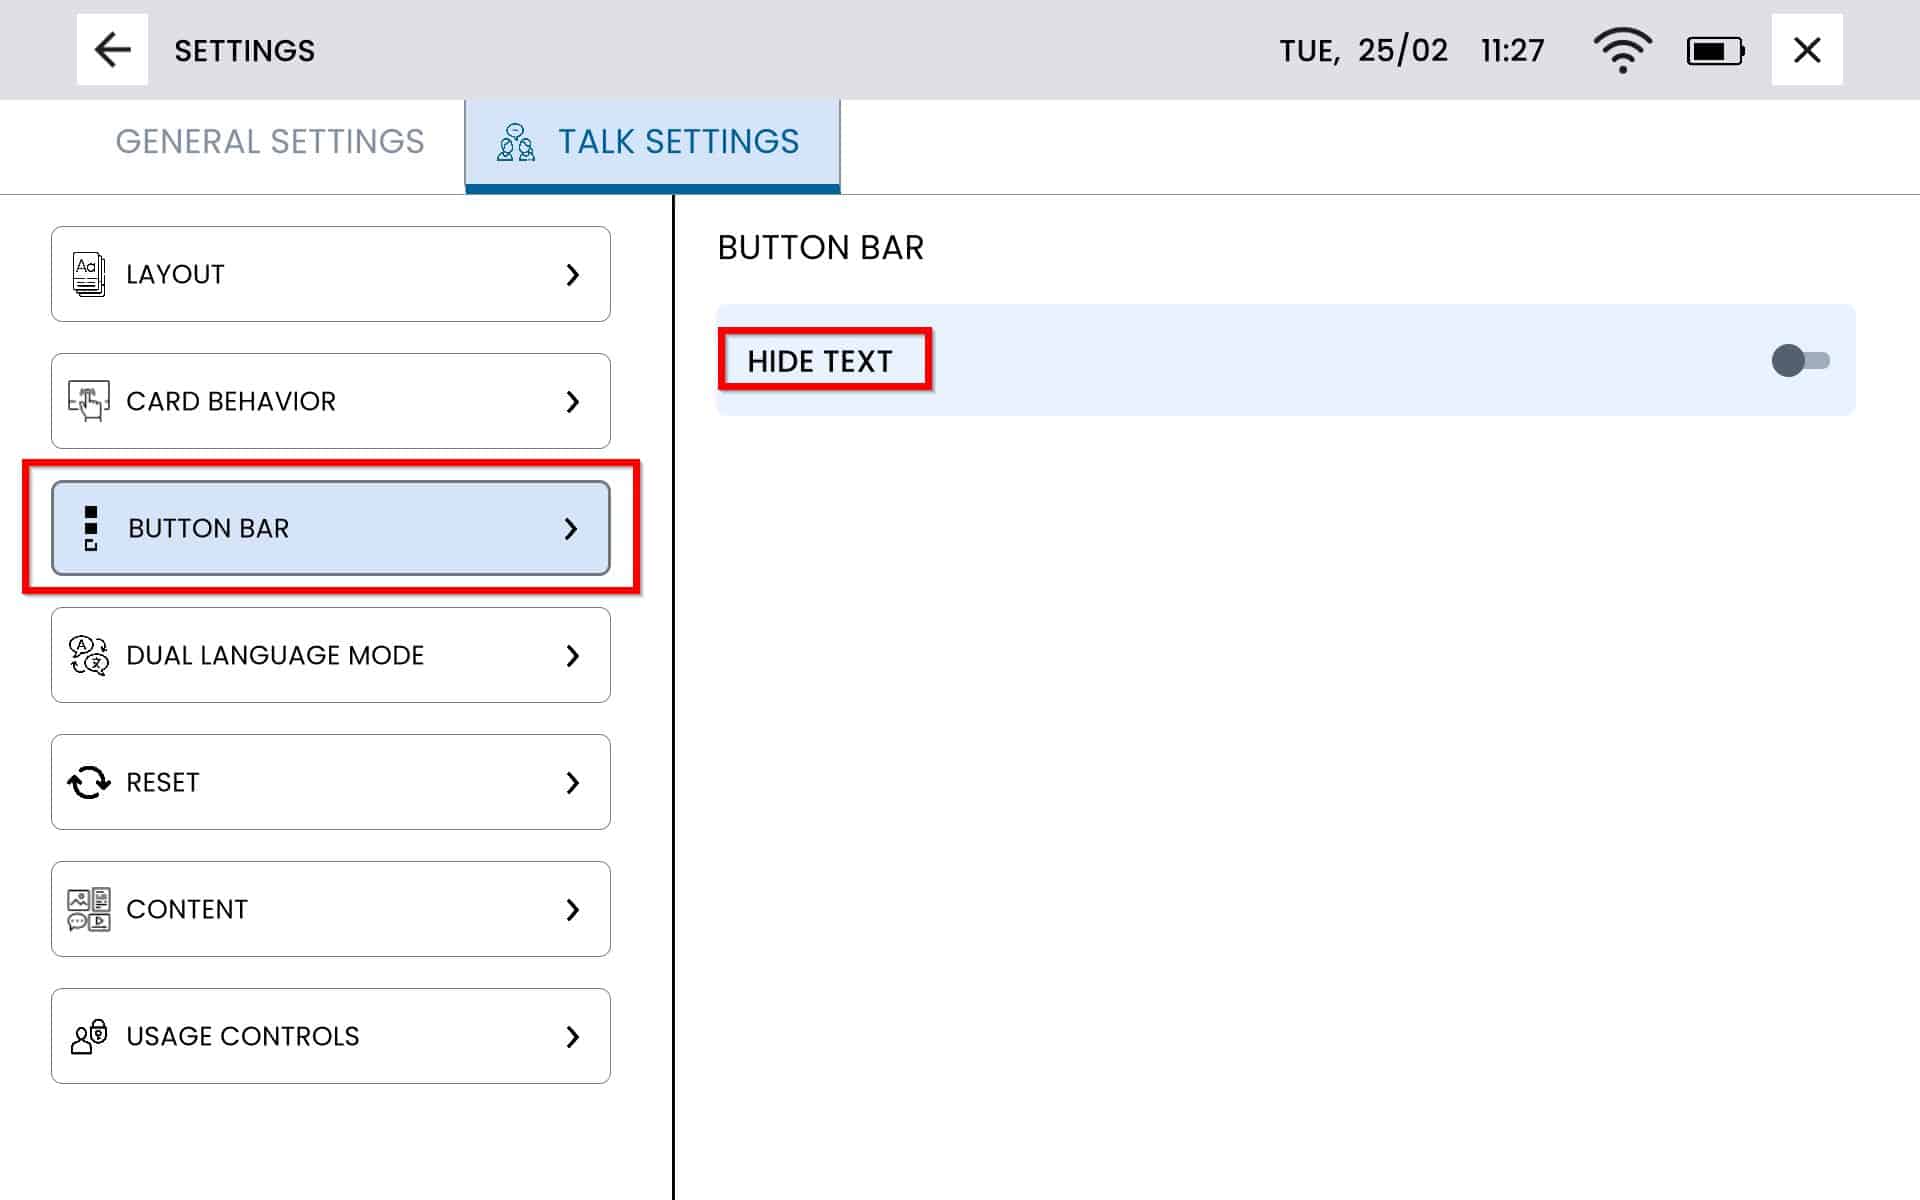This screenshot has height=1200, width=1920.
Task: Expand Dual Language Mode chevron arrow
Action: tap(573, 655)
